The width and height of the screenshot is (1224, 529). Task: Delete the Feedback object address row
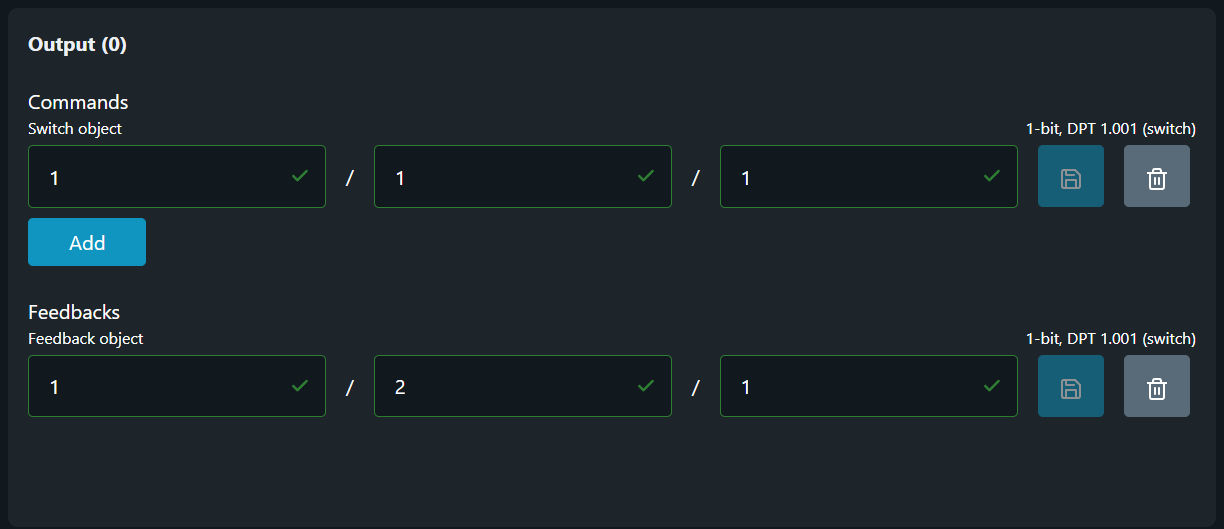1156,387
